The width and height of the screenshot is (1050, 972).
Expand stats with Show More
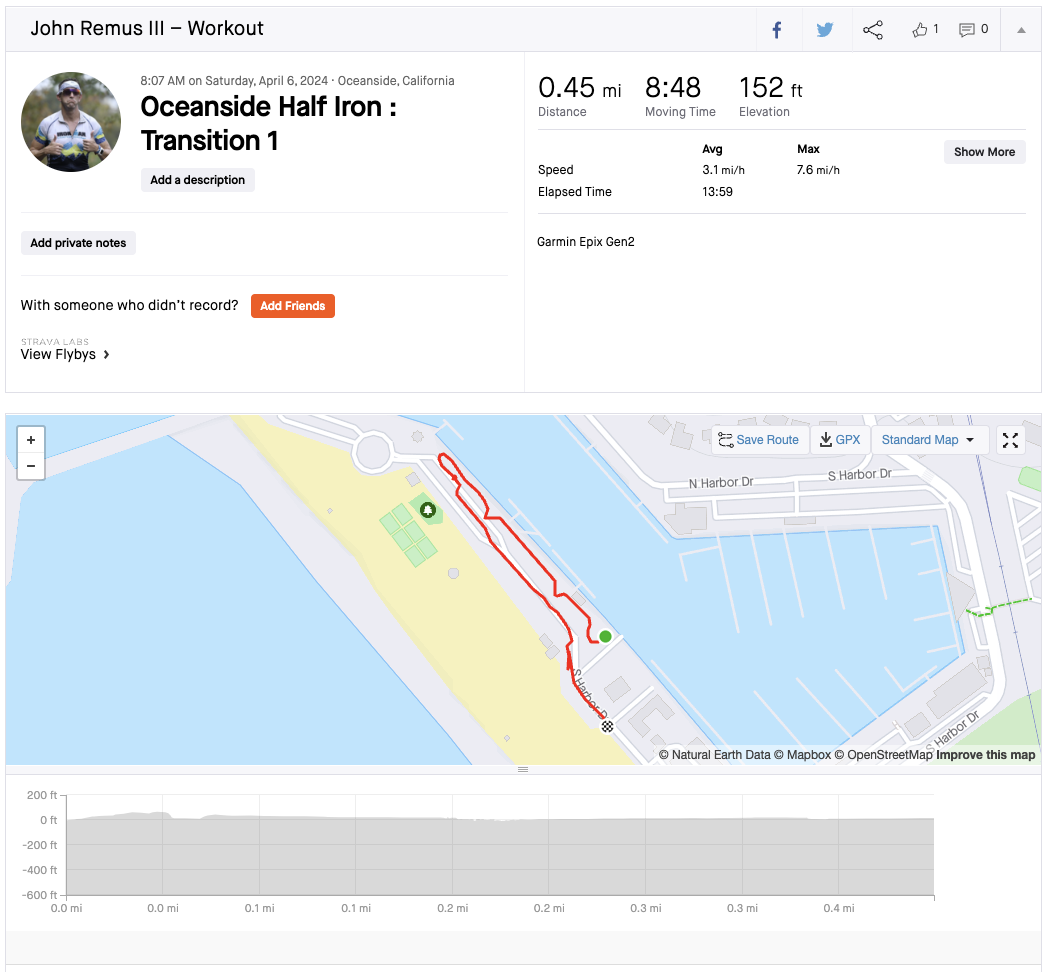tap(983, 152)
